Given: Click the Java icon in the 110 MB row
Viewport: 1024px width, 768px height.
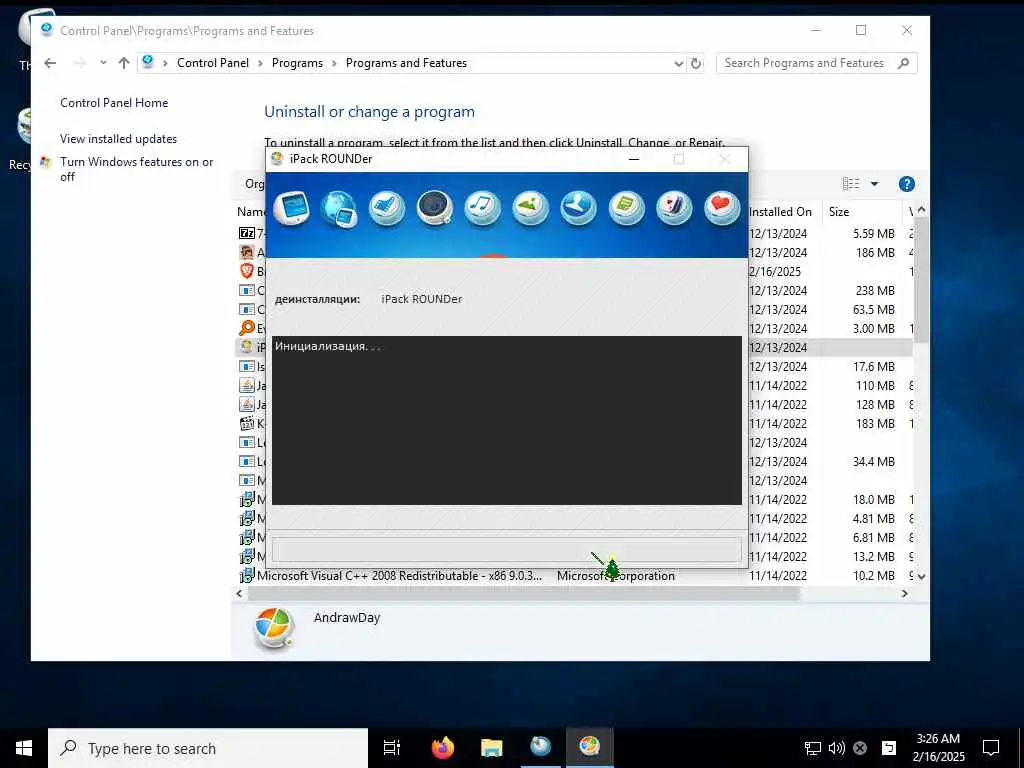Looking at the screenshot, I should [247, 385].
